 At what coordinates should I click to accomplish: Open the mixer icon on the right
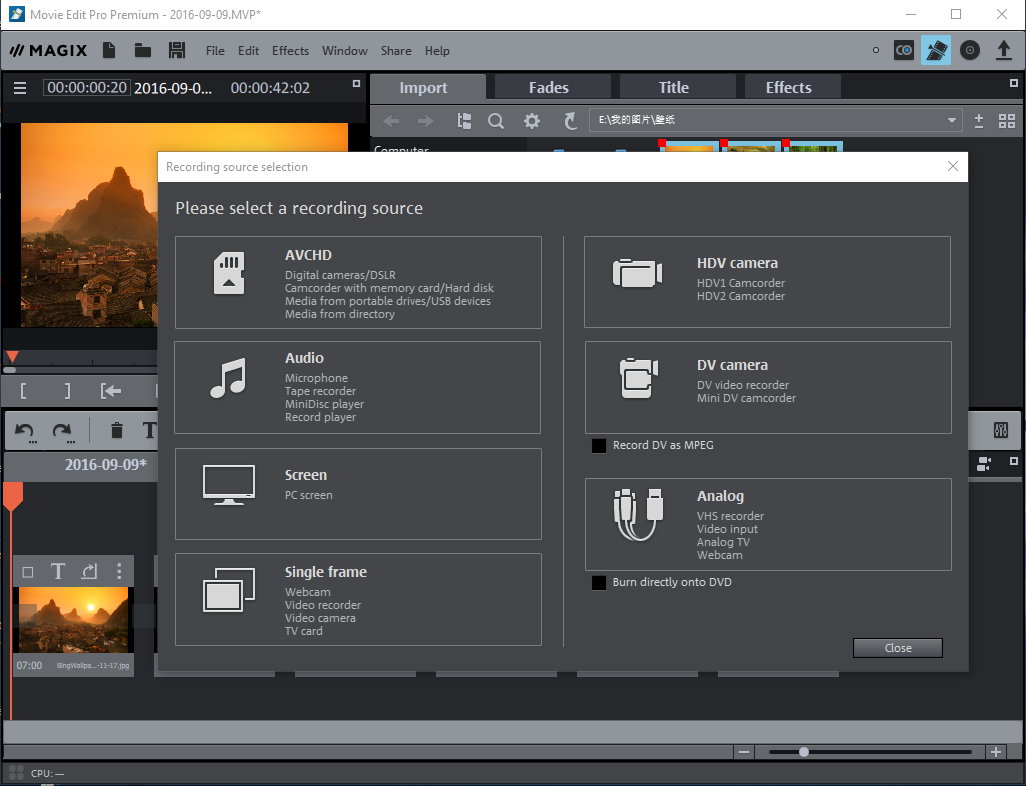click(x=1001, y=430)
